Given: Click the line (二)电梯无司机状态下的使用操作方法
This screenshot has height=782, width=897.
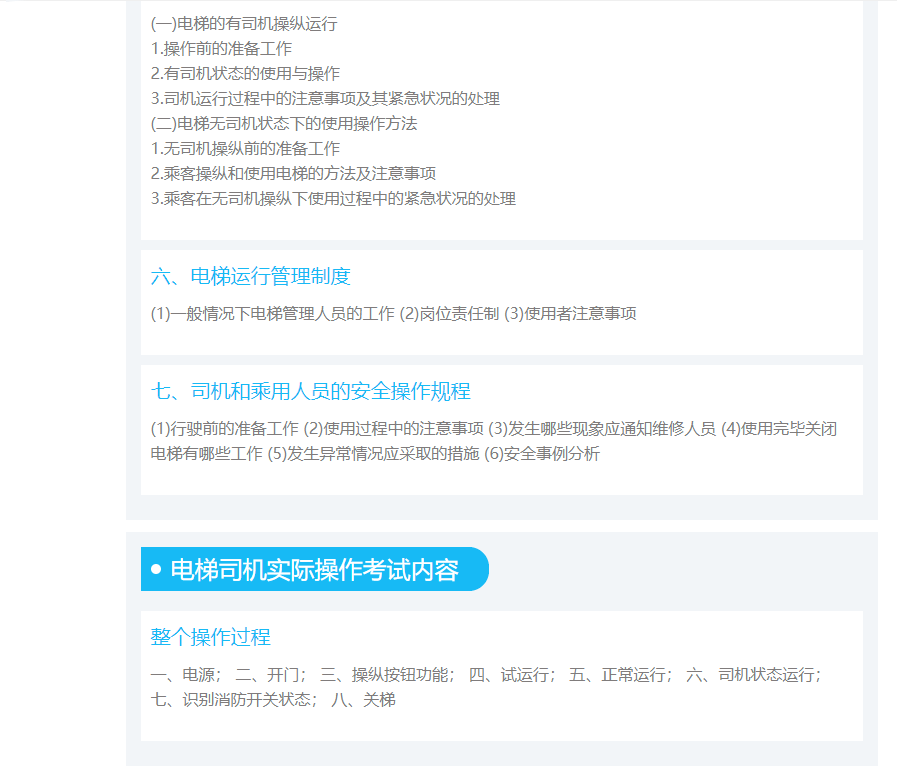Looking at the screenshot, I should 283,124.
